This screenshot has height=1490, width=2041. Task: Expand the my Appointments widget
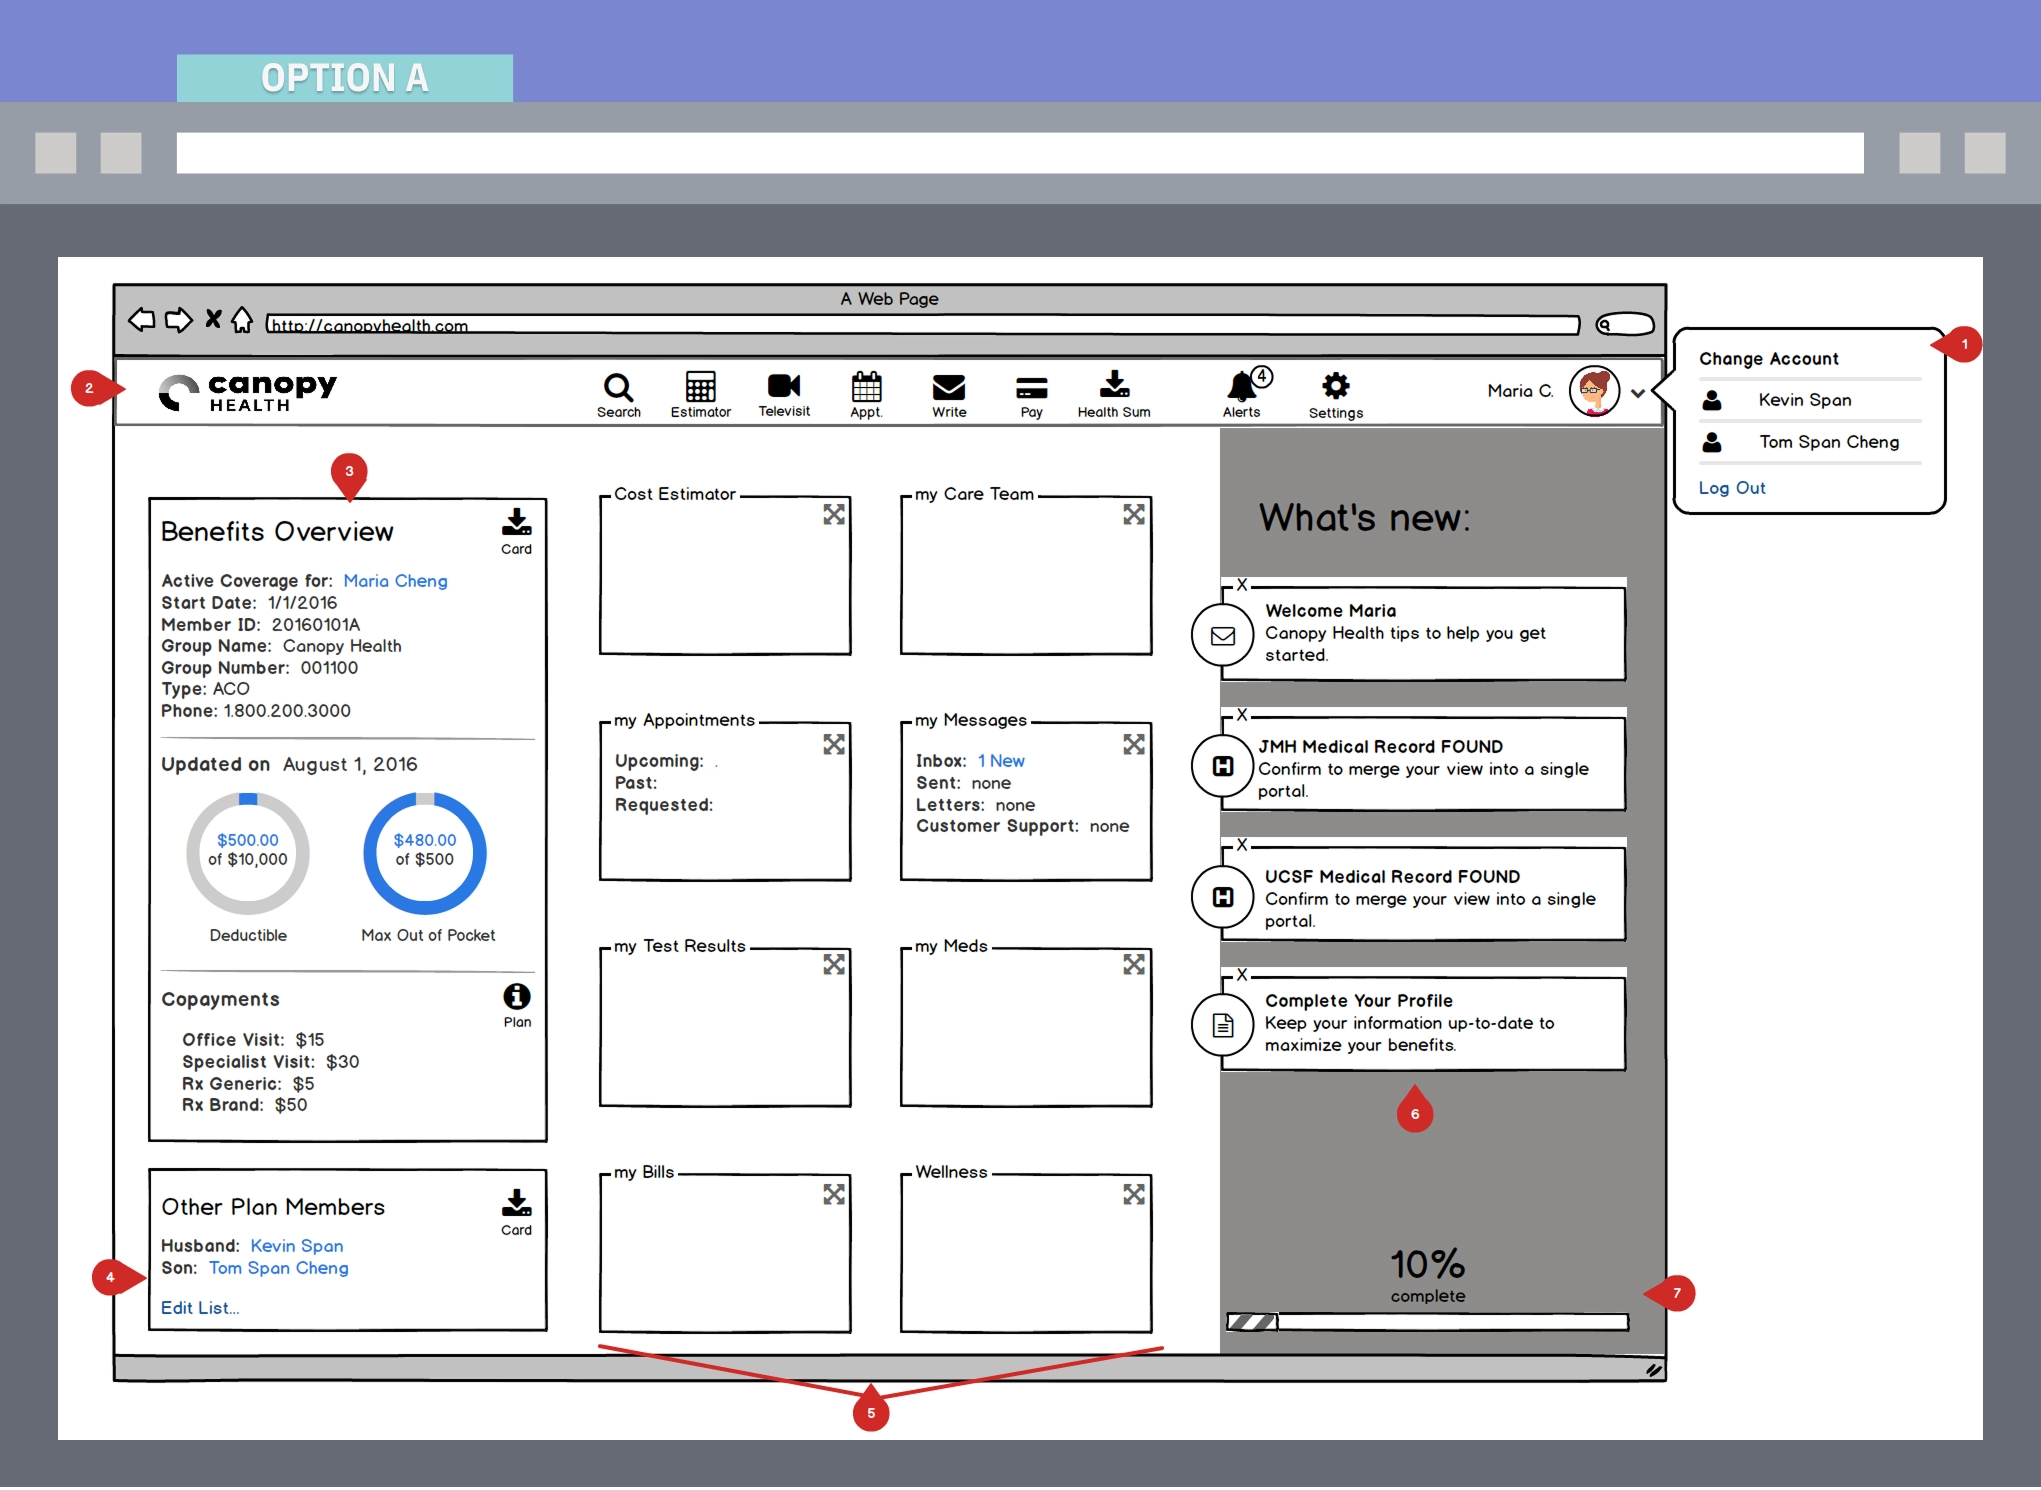point(834,744)
